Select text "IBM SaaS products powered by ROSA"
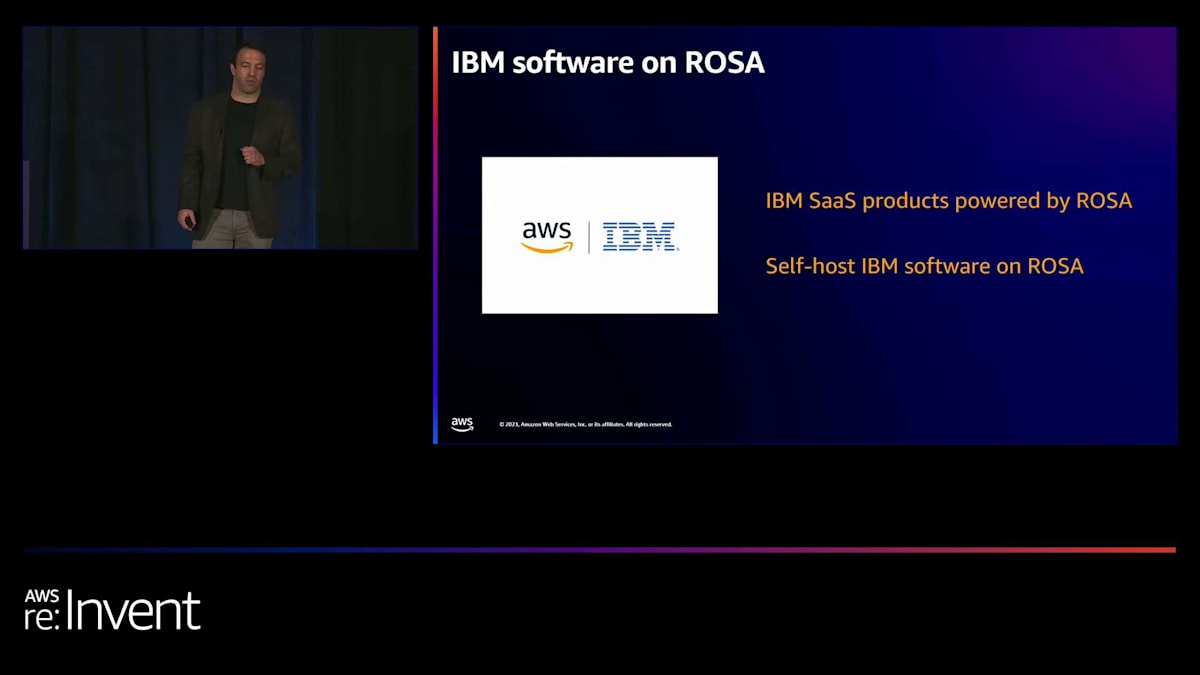 pos(949,201)
